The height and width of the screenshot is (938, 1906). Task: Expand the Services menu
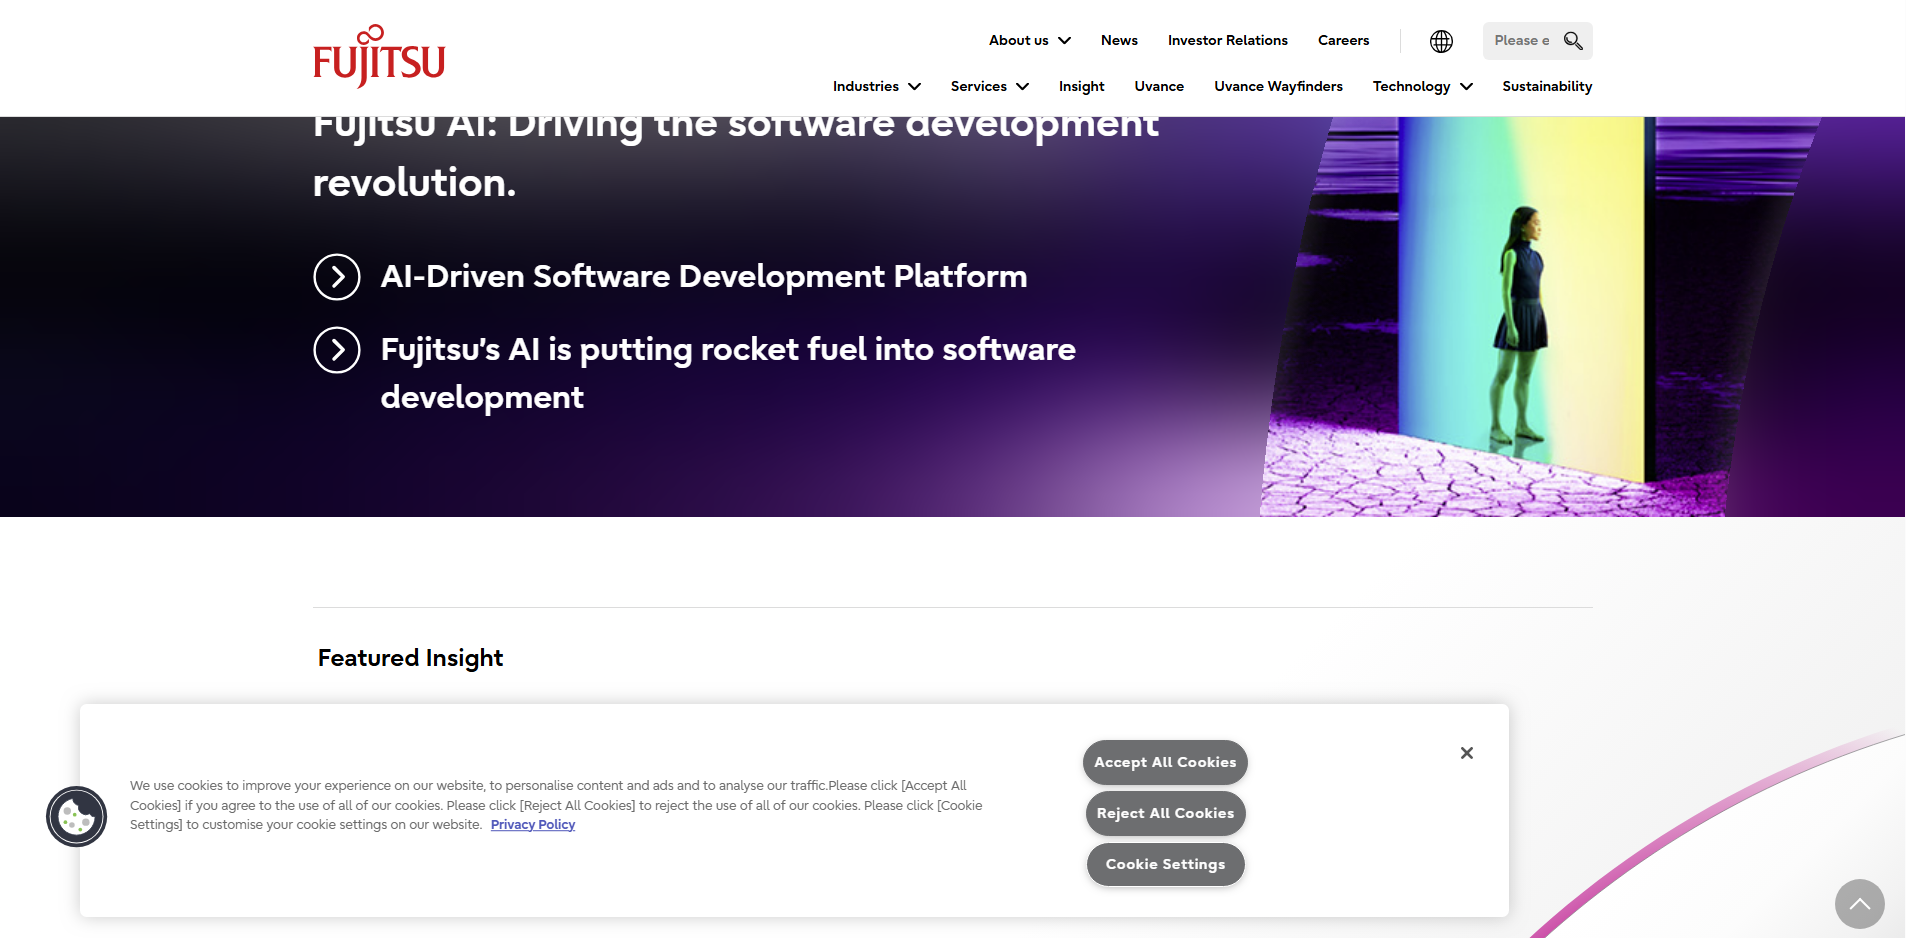tap(989, 87)
